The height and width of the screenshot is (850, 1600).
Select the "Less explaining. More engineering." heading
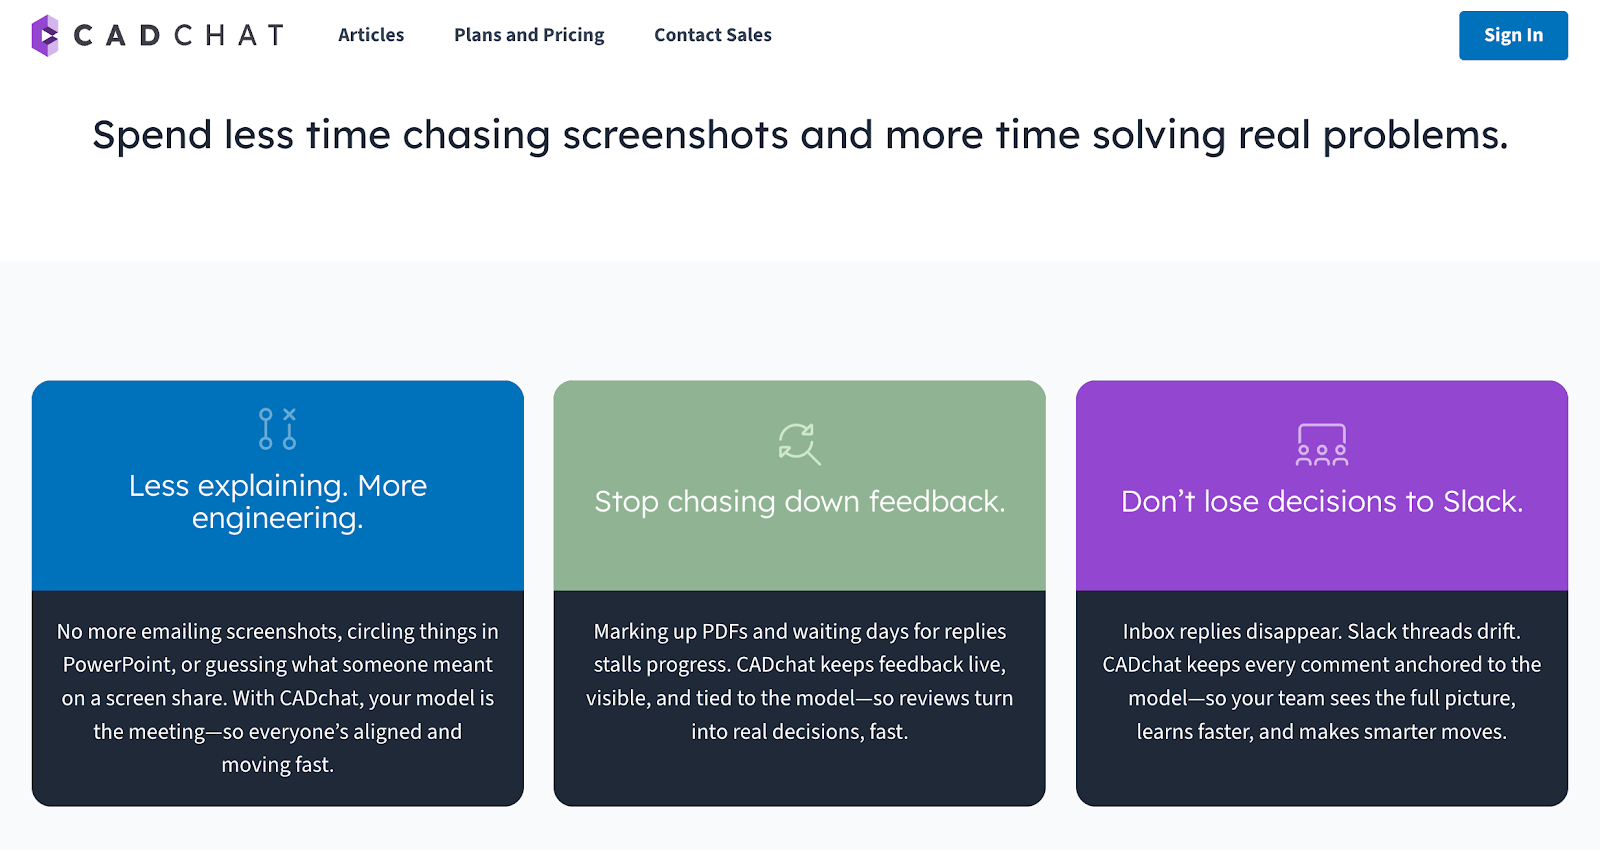[278, 502]
